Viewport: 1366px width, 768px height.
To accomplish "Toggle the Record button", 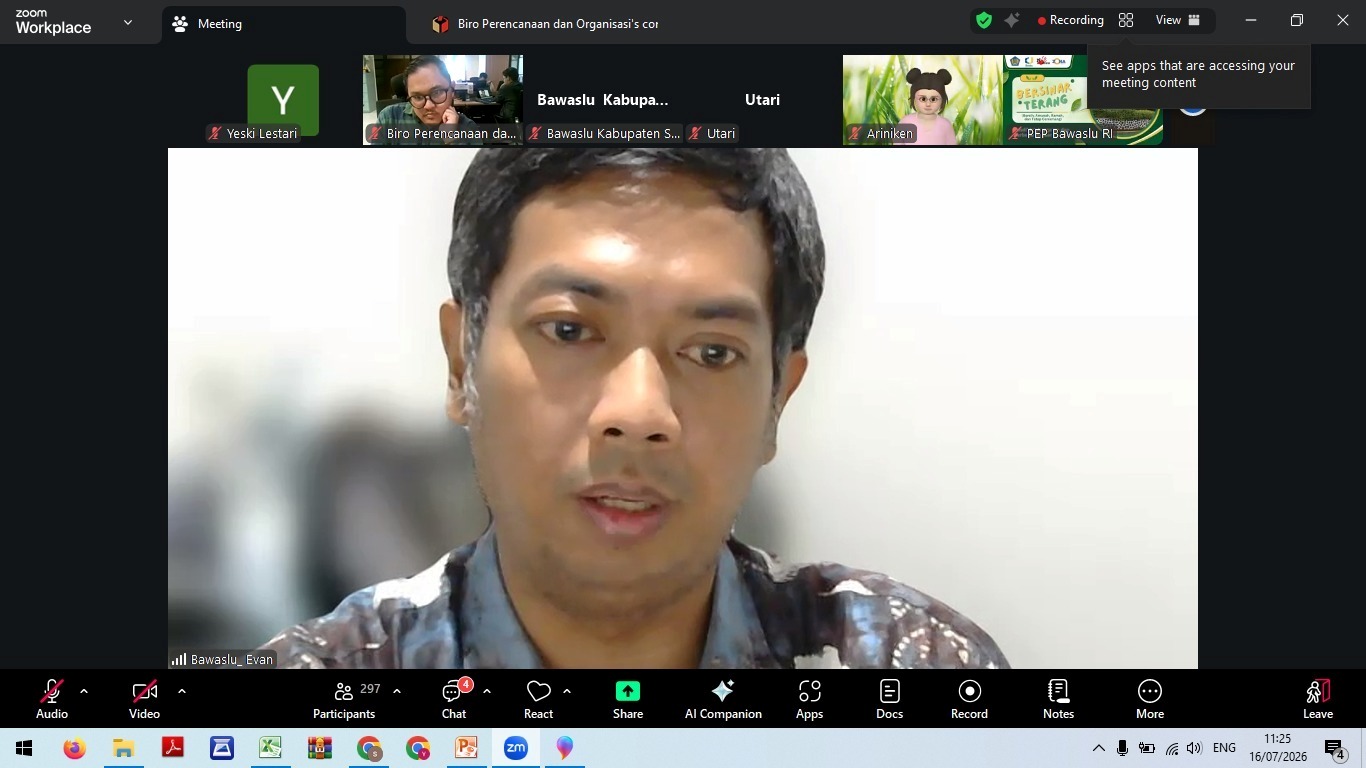I will 969,699.
